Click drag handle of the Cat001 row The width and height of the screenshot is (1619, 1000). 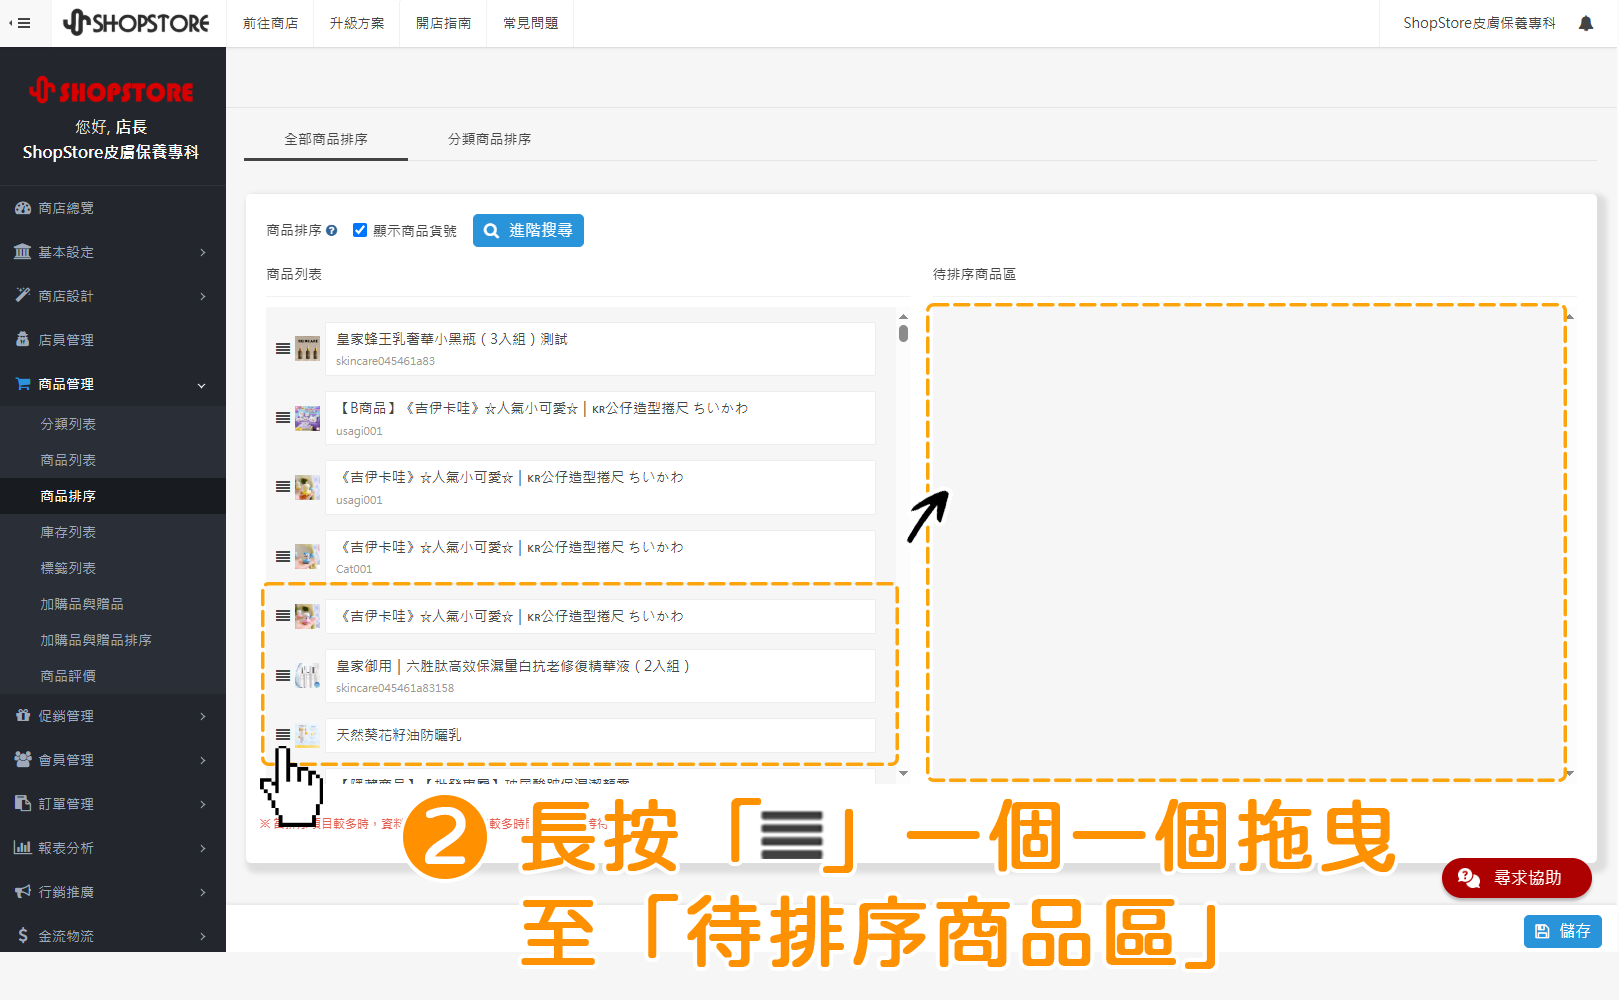[x=283, y=556]
